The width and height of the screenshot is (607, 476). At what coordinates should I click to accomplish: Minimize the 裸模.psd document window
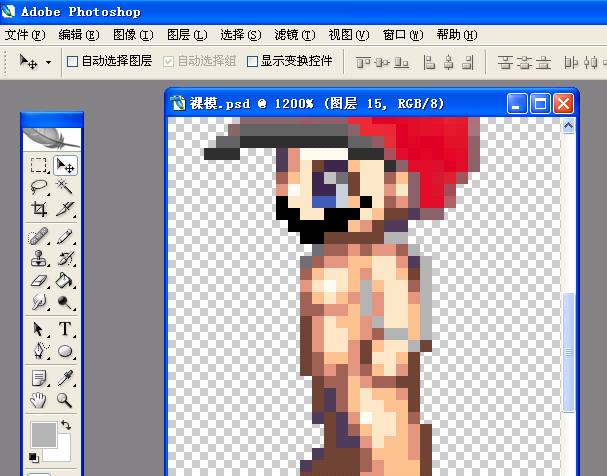click(517, 104)
